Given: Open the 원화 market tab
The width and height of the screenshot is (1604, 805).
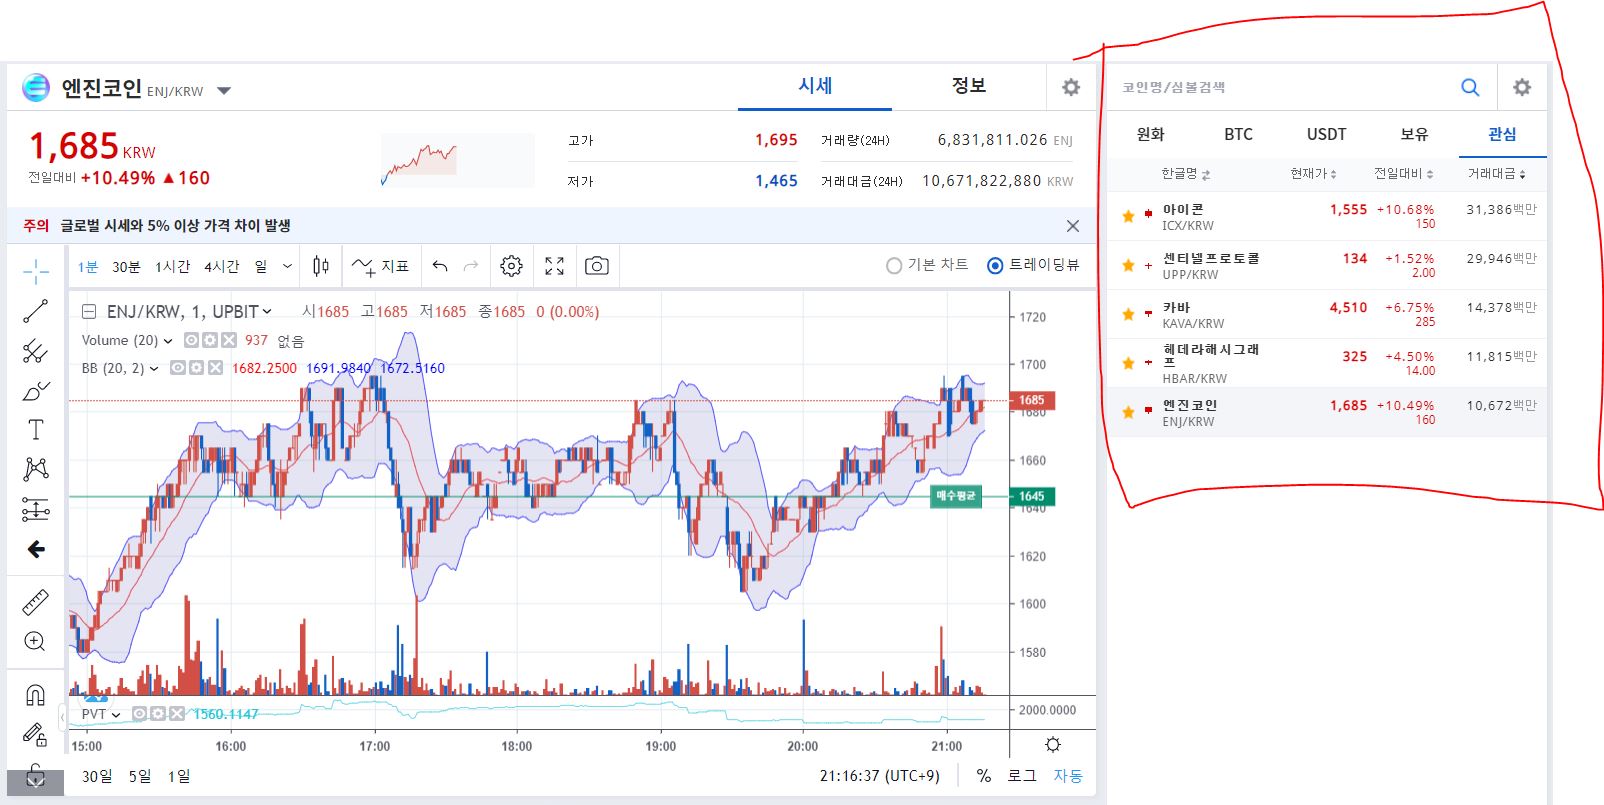Looking at the screenshot, I should point(1150,134).
